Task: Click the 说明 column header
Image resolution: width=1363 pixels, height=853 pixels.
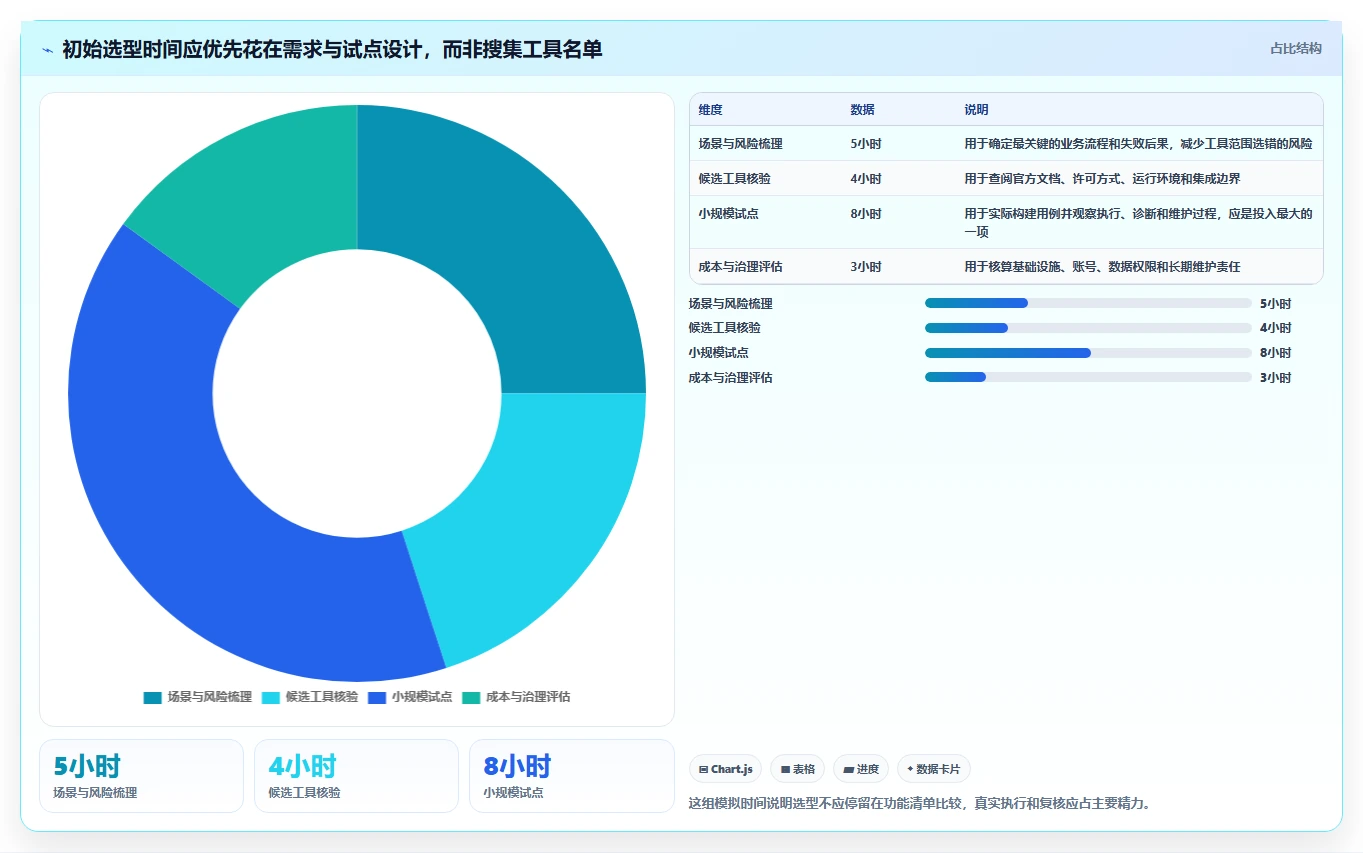Action: pyautogui.click(x=977, y=110)
